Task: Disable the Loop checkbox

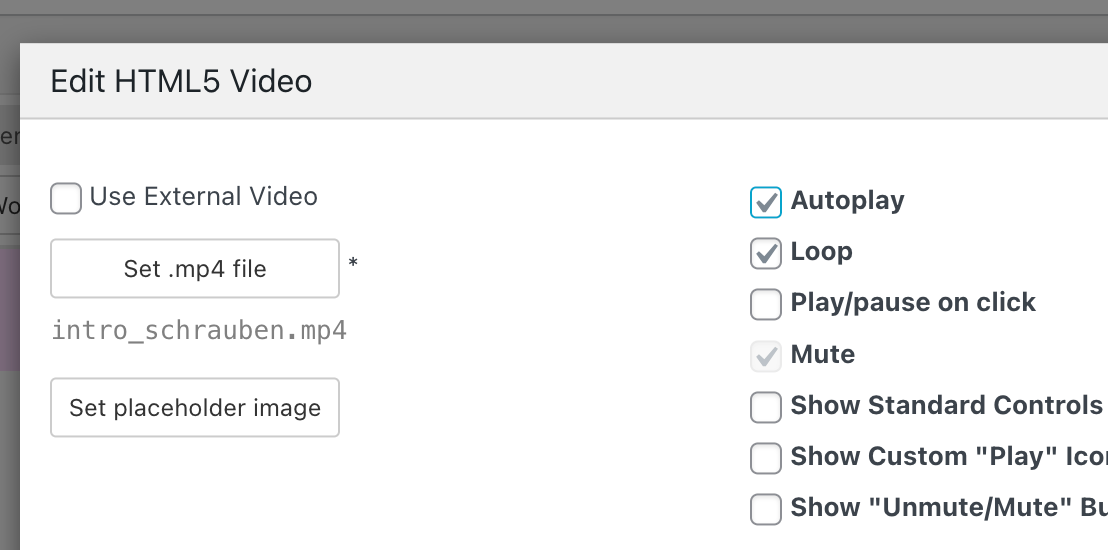Action: coord(766,253)
